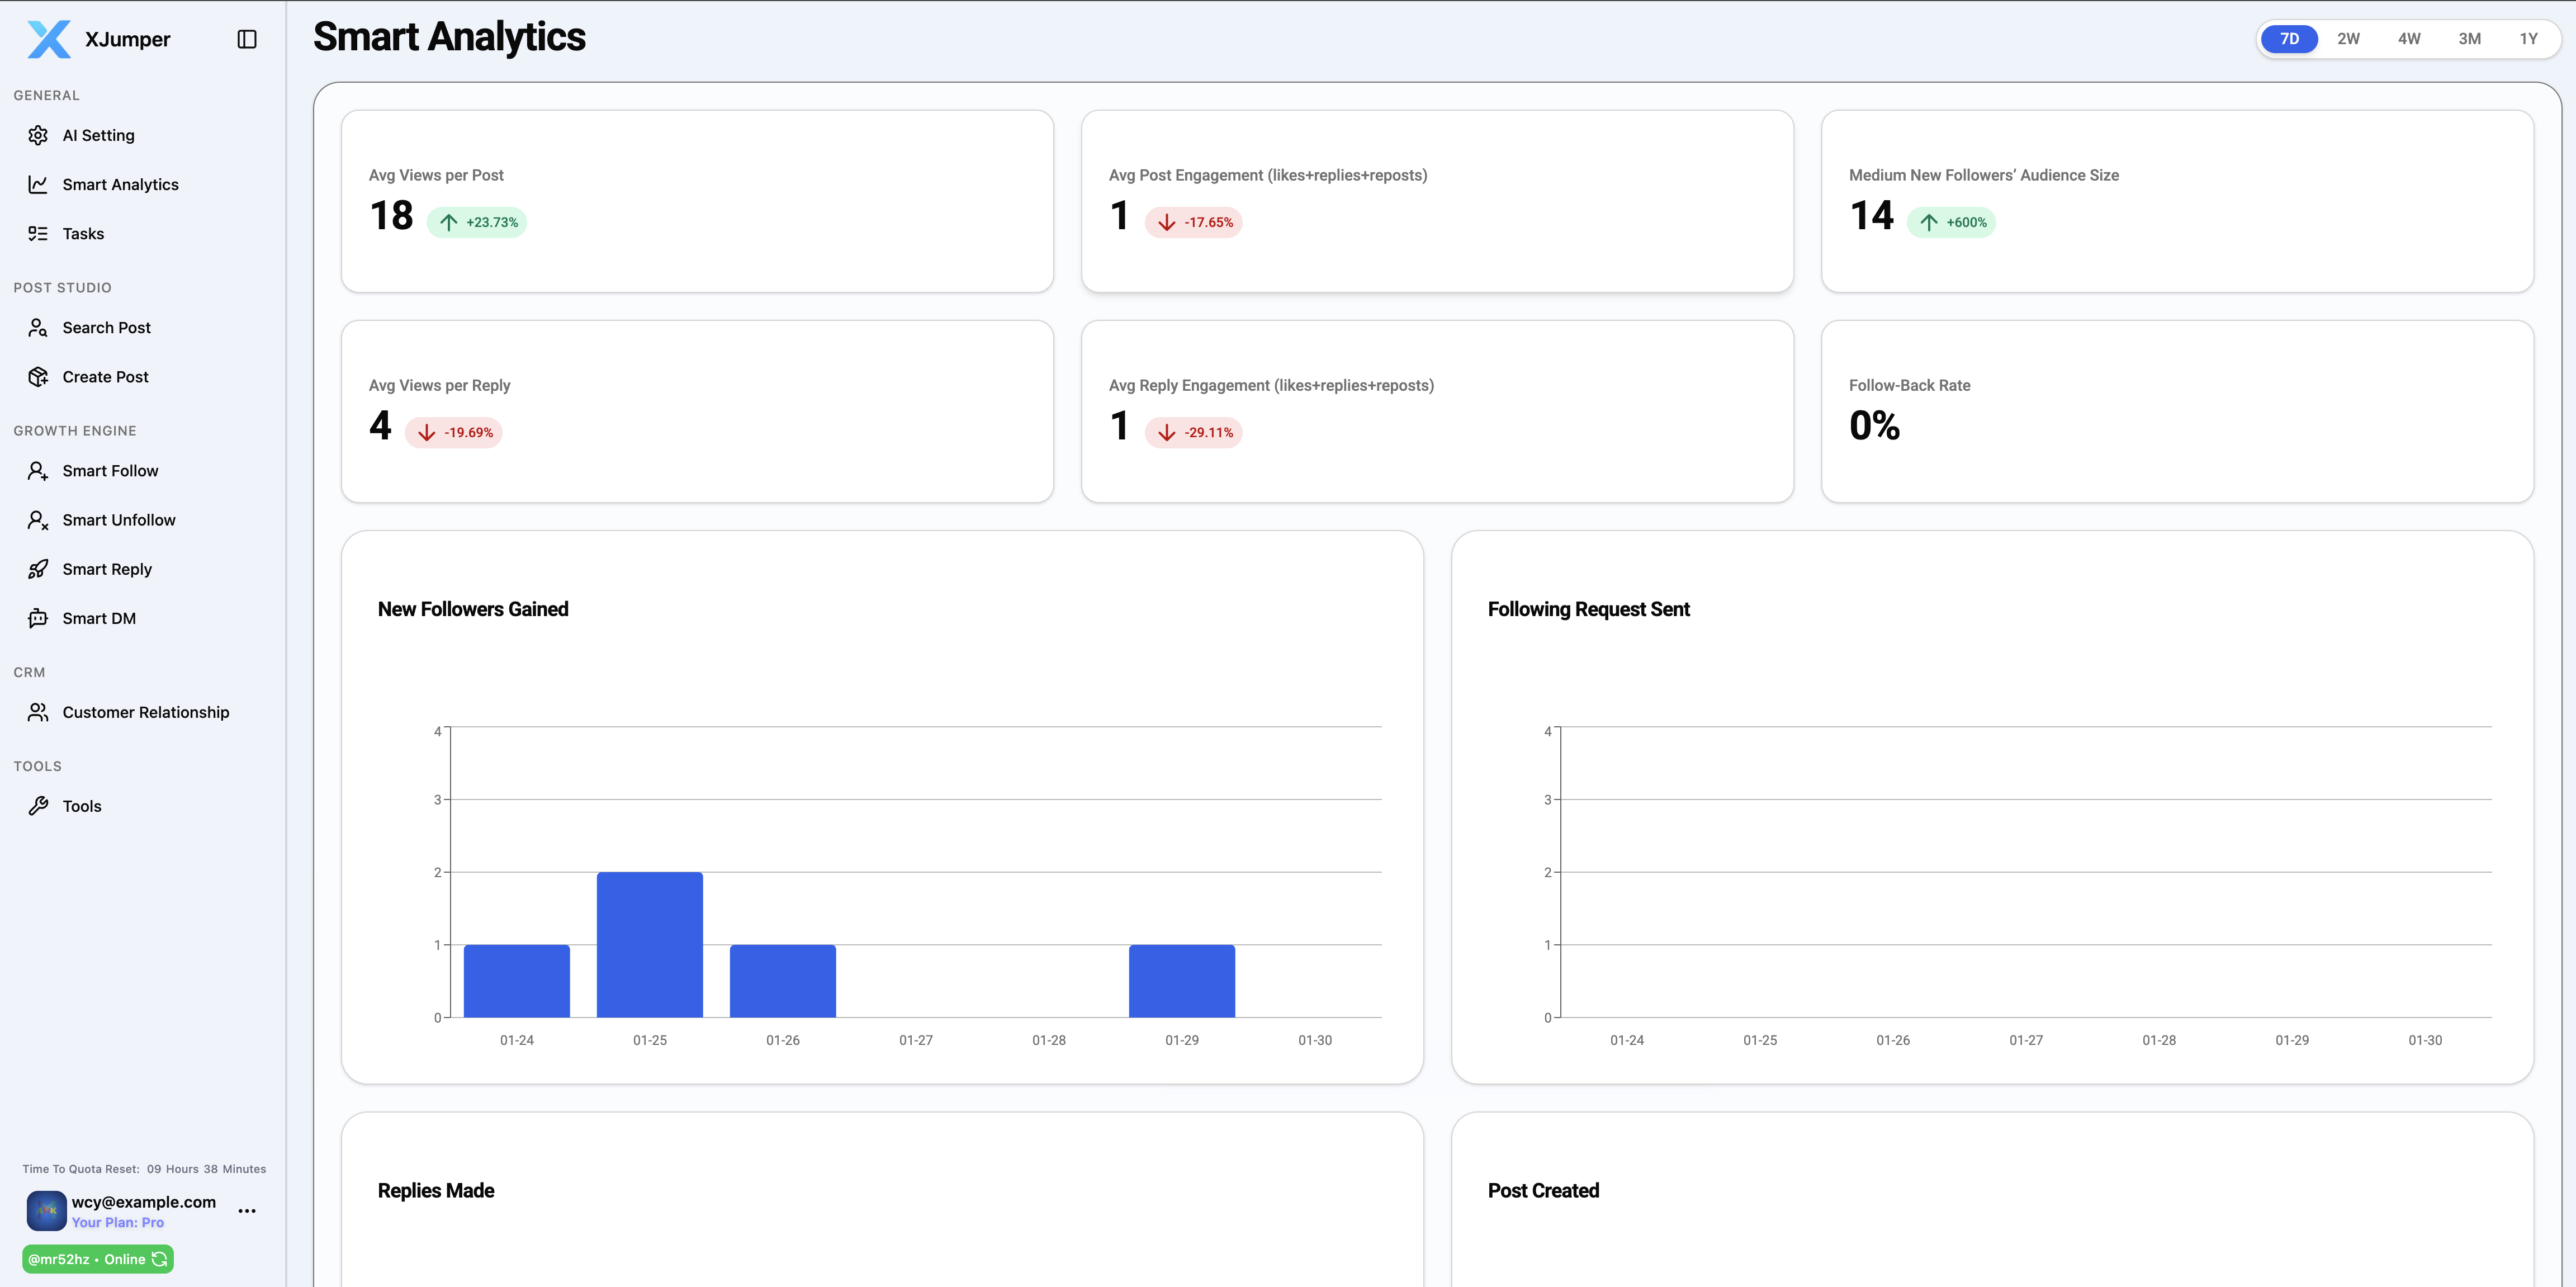Switch to 2W time range

click(2348, 39)
